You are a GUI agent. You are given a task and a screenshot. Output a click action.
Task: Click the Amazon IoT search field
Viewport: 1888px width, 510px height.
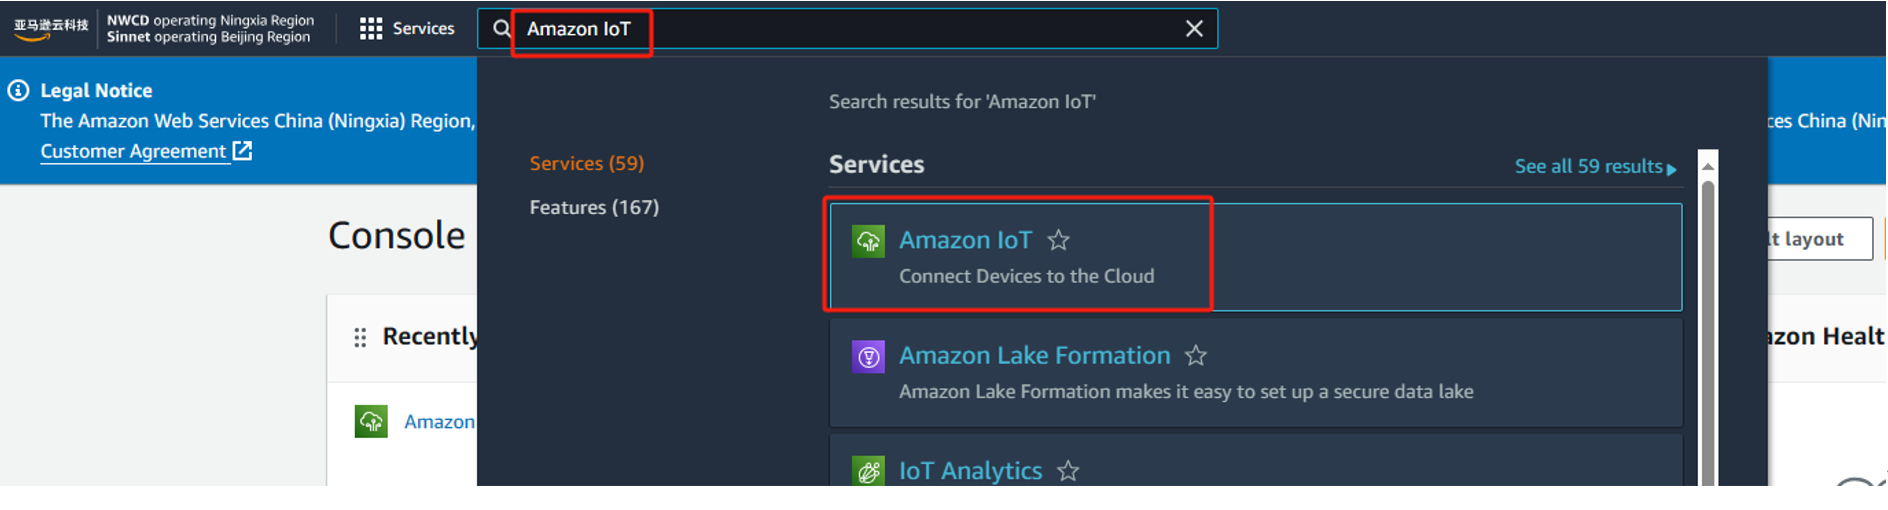(850, 29)
